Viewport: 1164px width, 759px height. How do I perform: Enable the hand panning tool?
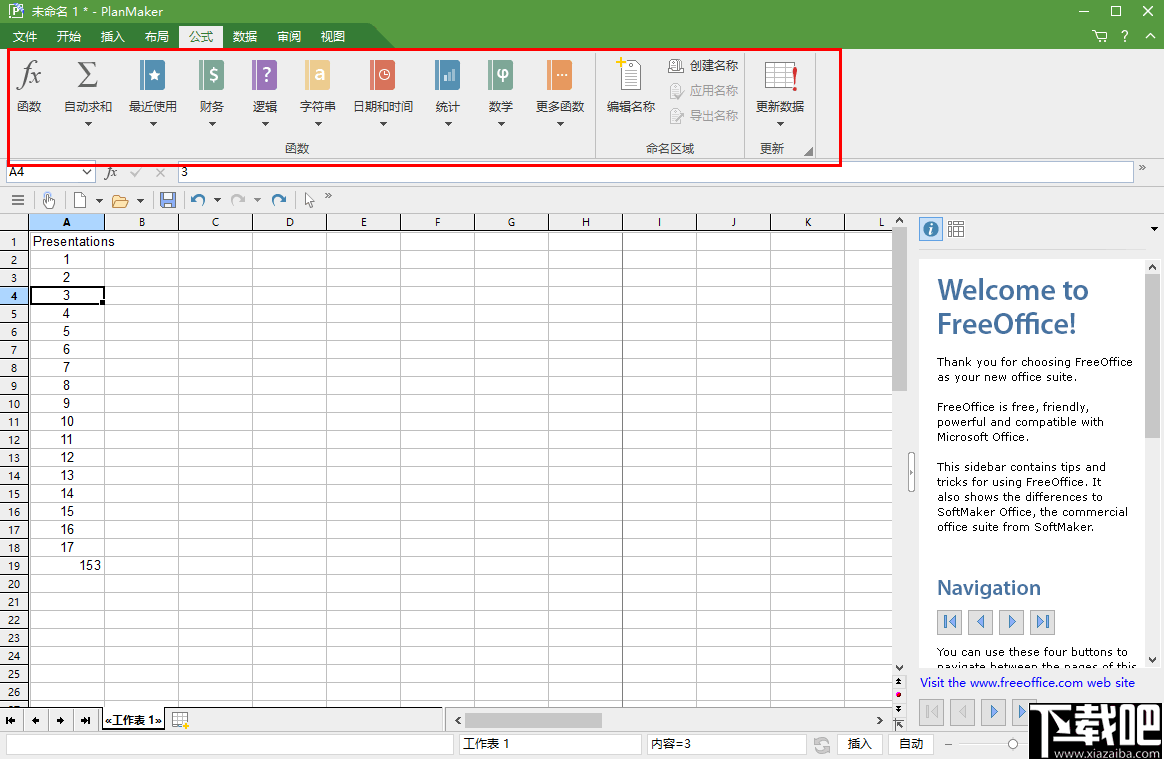(x=48, y=200)
